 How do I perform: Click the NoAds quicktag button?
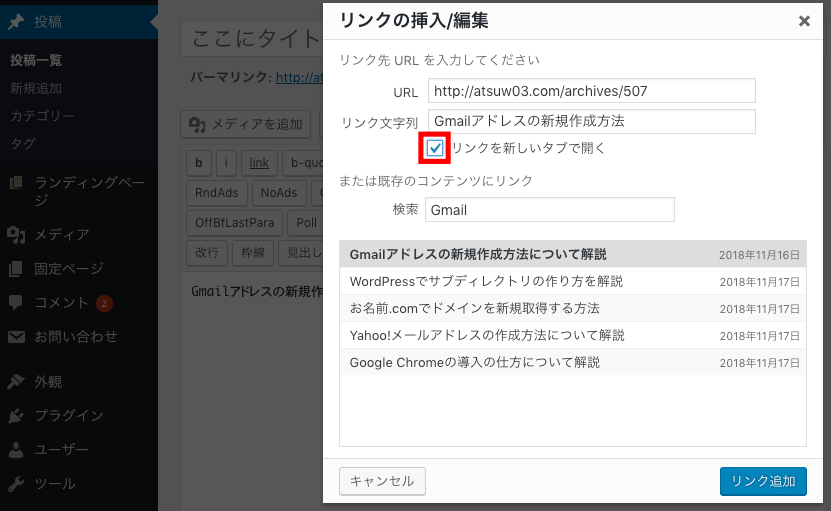point(279,193)
